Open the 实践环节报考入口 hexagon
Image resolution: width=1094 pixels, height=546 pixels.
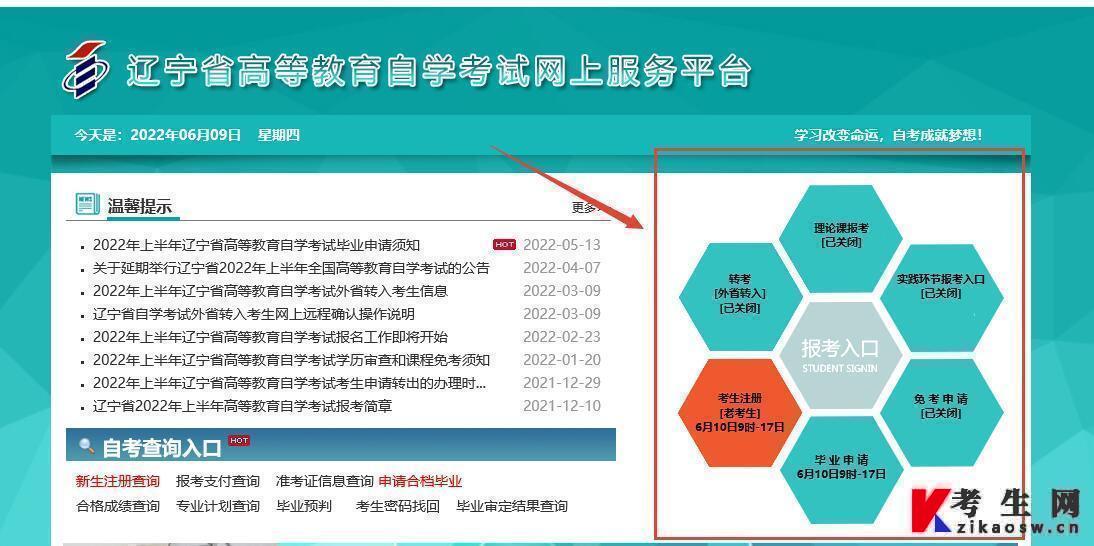coord(941,298)
